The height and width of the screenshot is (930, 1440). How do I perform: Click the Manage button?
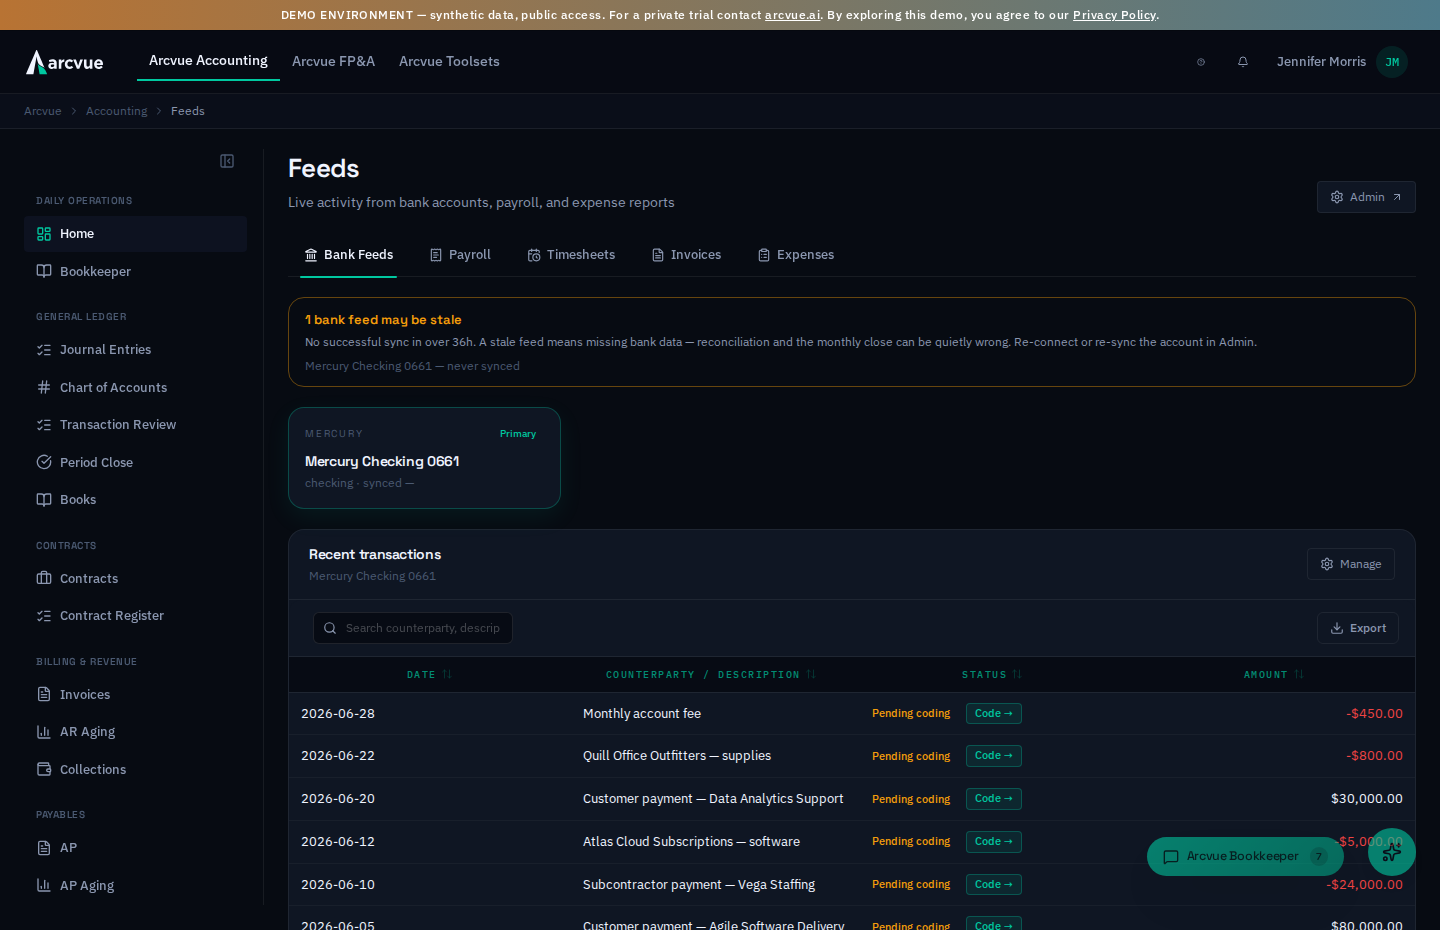(x=1351, y=564)
